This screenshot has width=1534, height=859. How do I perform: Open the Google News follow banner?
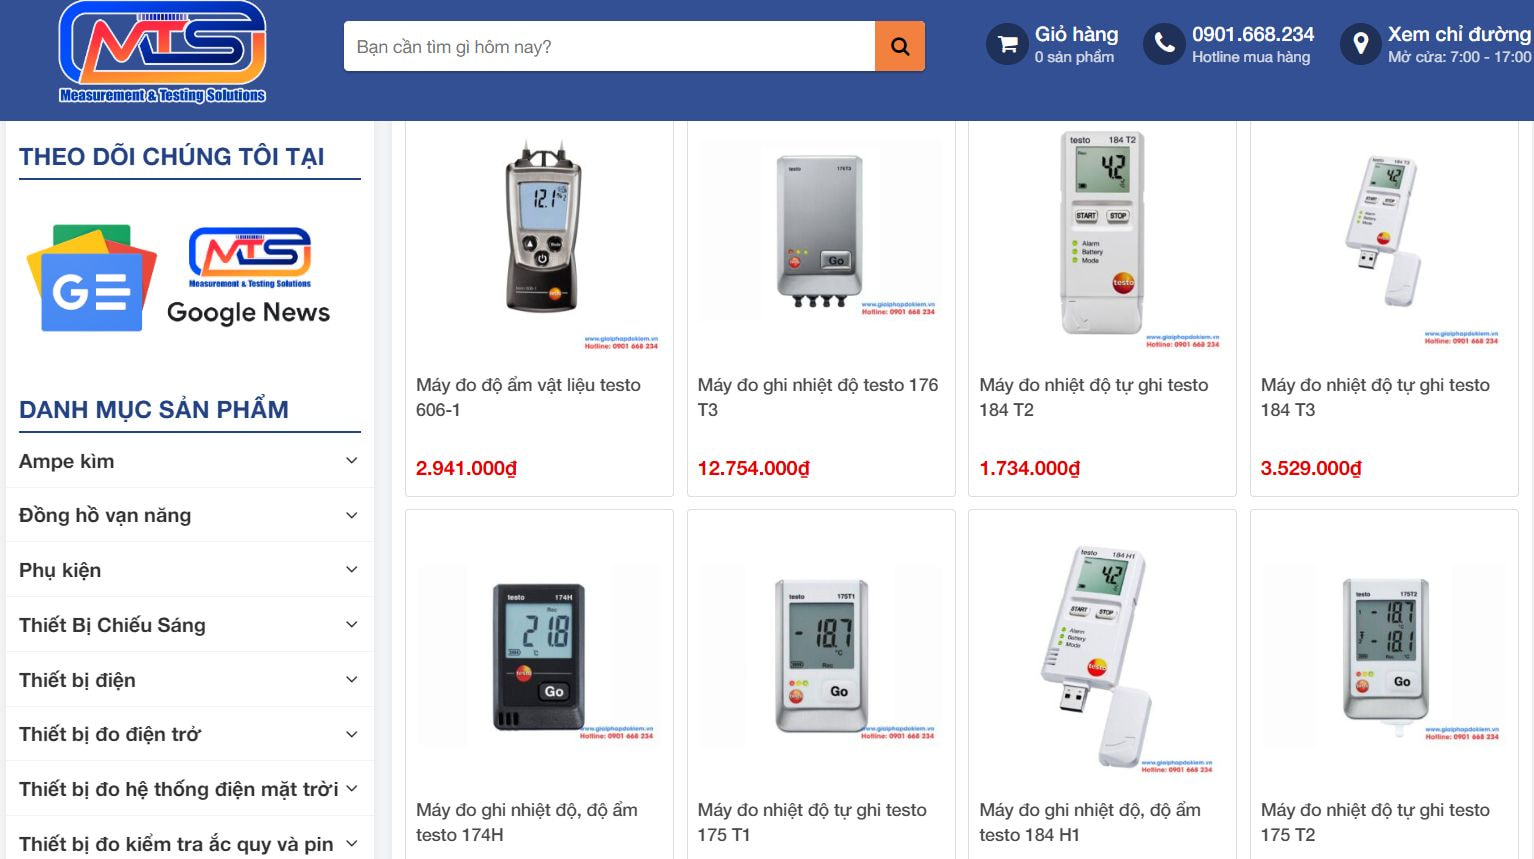[179, 278]
